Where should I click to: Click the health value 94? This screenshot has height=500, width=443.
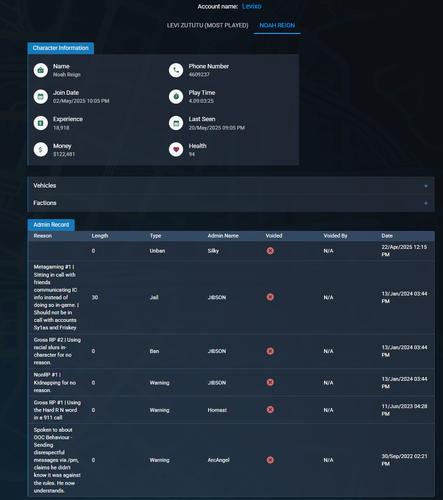click(x=192, y=154)
